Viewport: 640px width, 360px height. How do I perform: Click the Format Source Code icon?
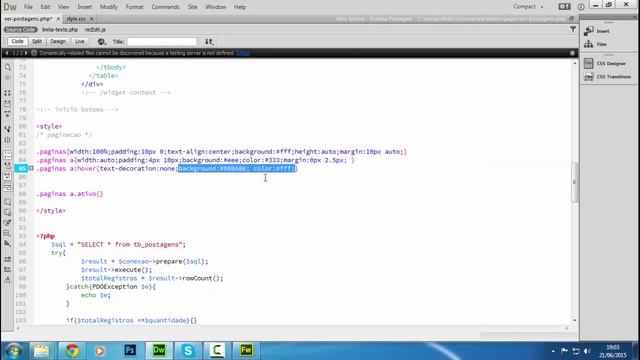7,280
